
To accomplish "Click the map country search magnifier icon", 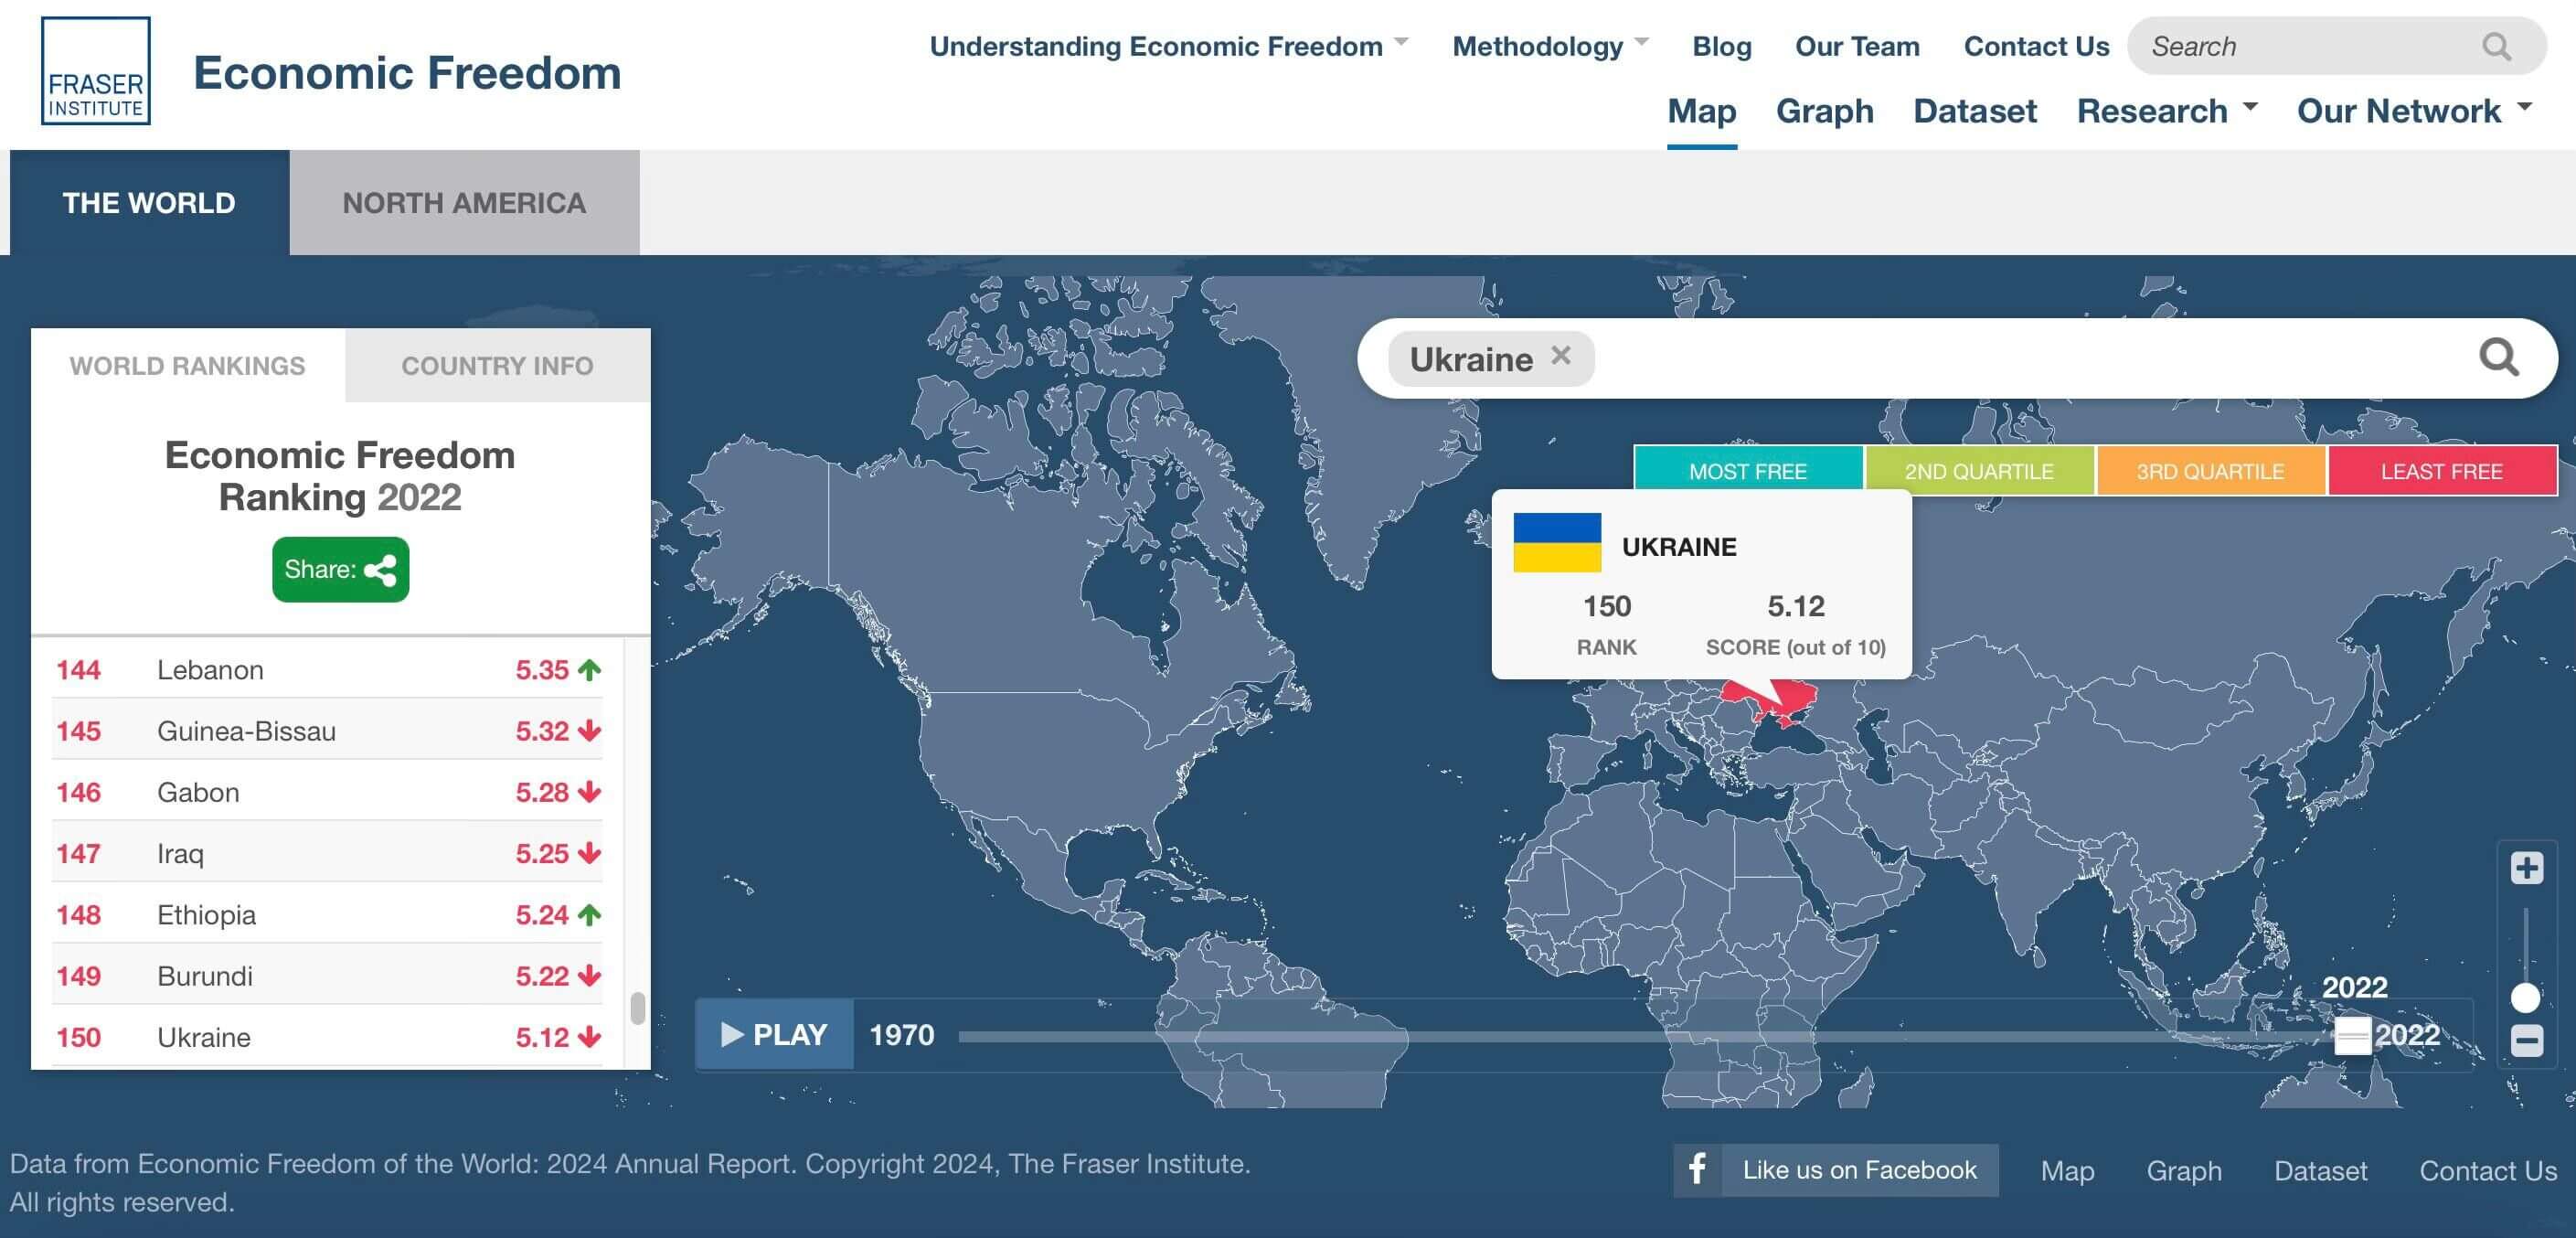I will 2497,357.
